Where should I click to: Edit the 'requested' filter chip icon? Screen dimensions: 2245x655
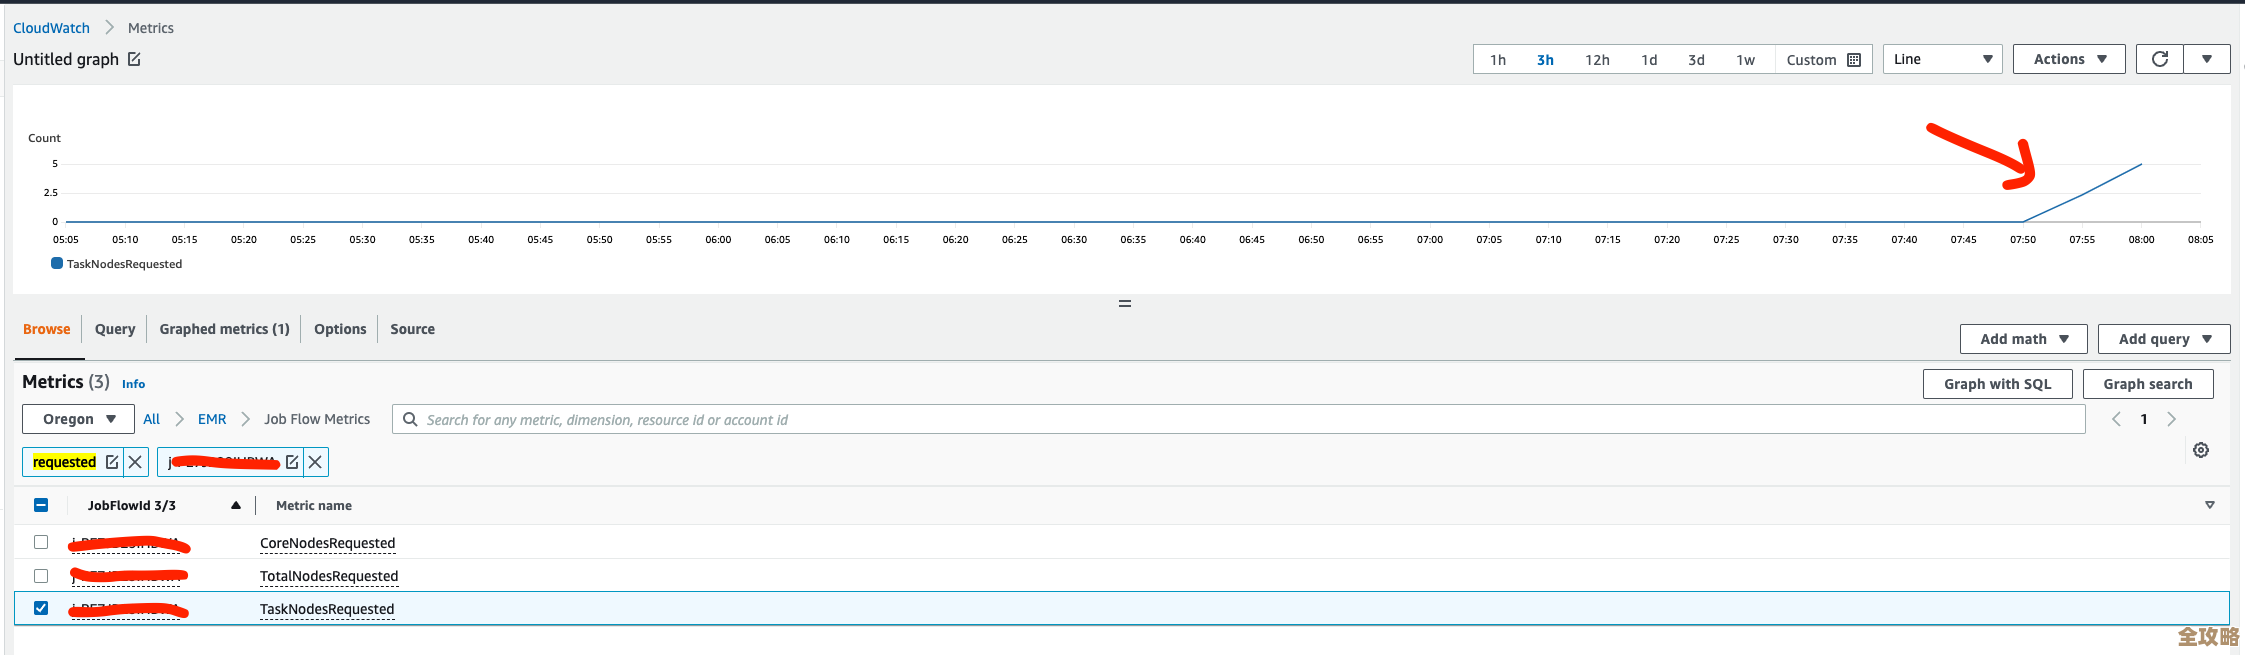click(x=112, y=462)
